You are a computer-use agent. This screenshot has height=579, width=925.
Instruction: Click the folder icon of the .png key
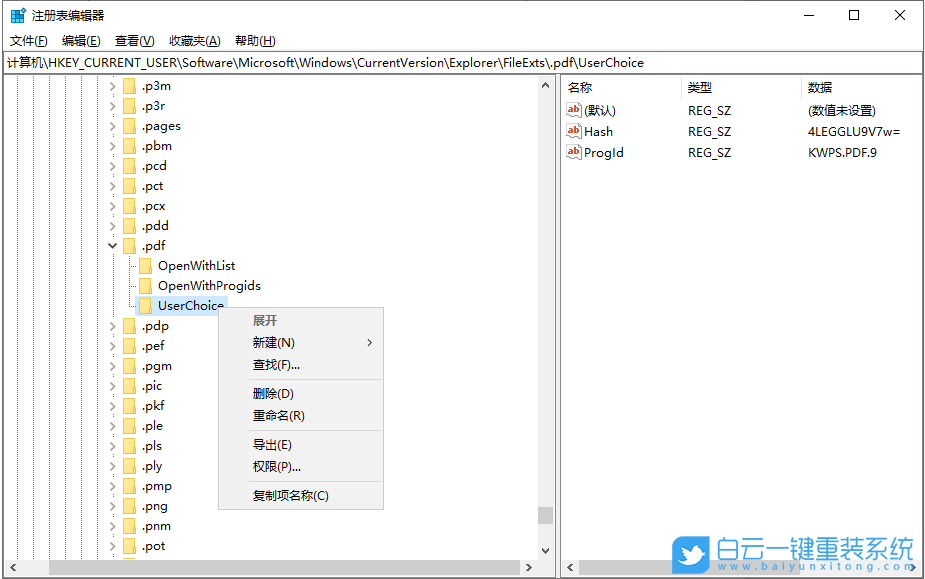click(x=131, y=505)
